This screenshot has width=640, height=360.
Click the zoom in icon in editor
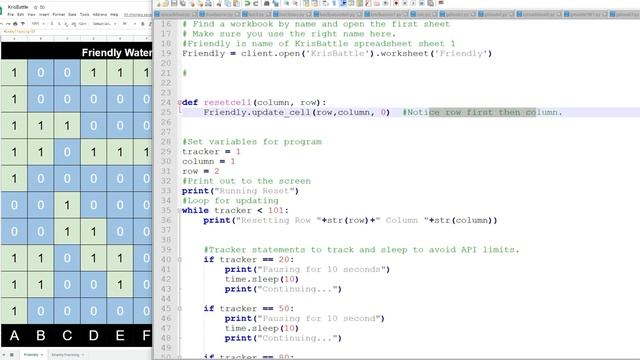pyautogui.click(x=287, y=4)
